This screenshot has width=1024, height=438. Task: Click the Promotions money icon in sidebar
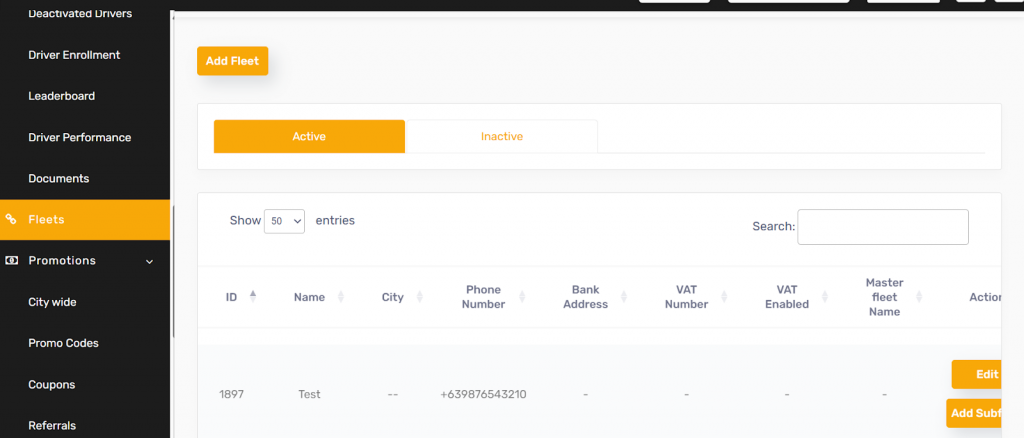tap(12, 260)
